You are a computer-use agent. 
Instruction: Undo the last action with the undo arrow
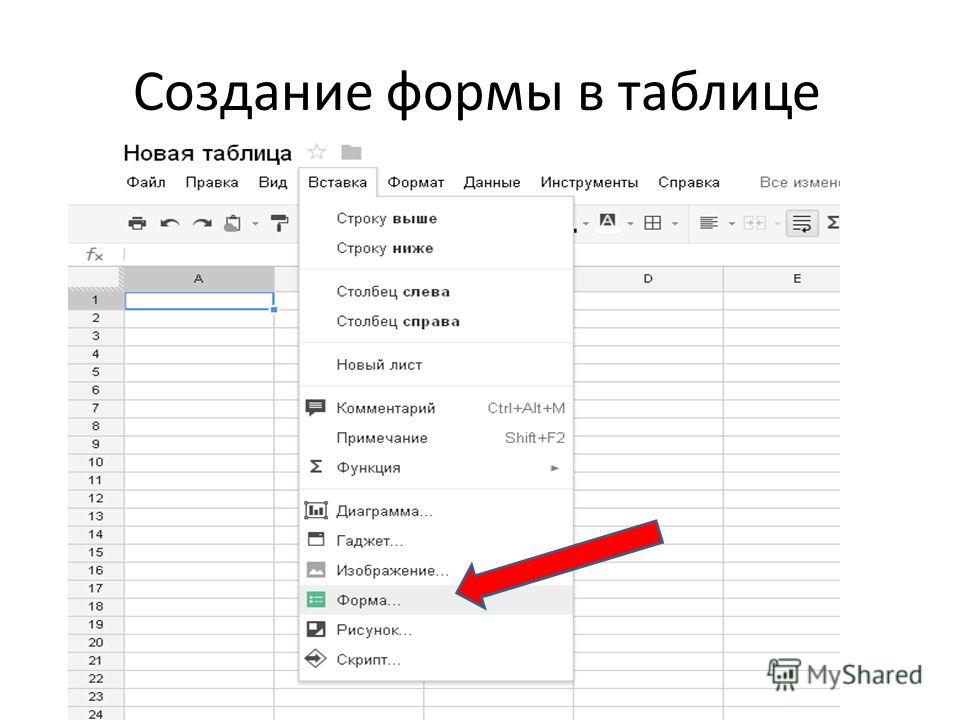coord(170,223)
